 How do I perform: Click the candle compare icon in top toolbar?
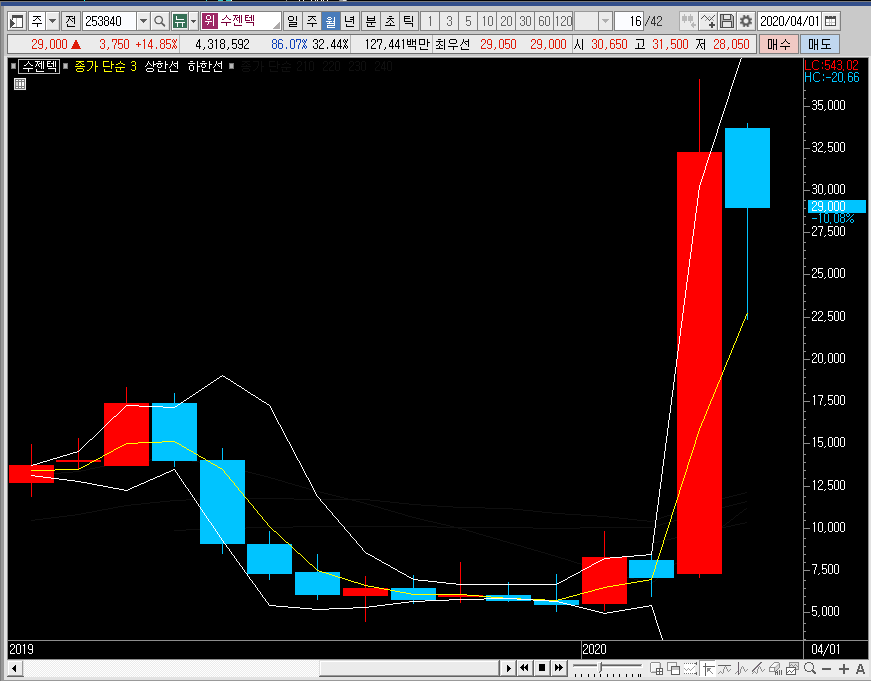click(689, 22)
